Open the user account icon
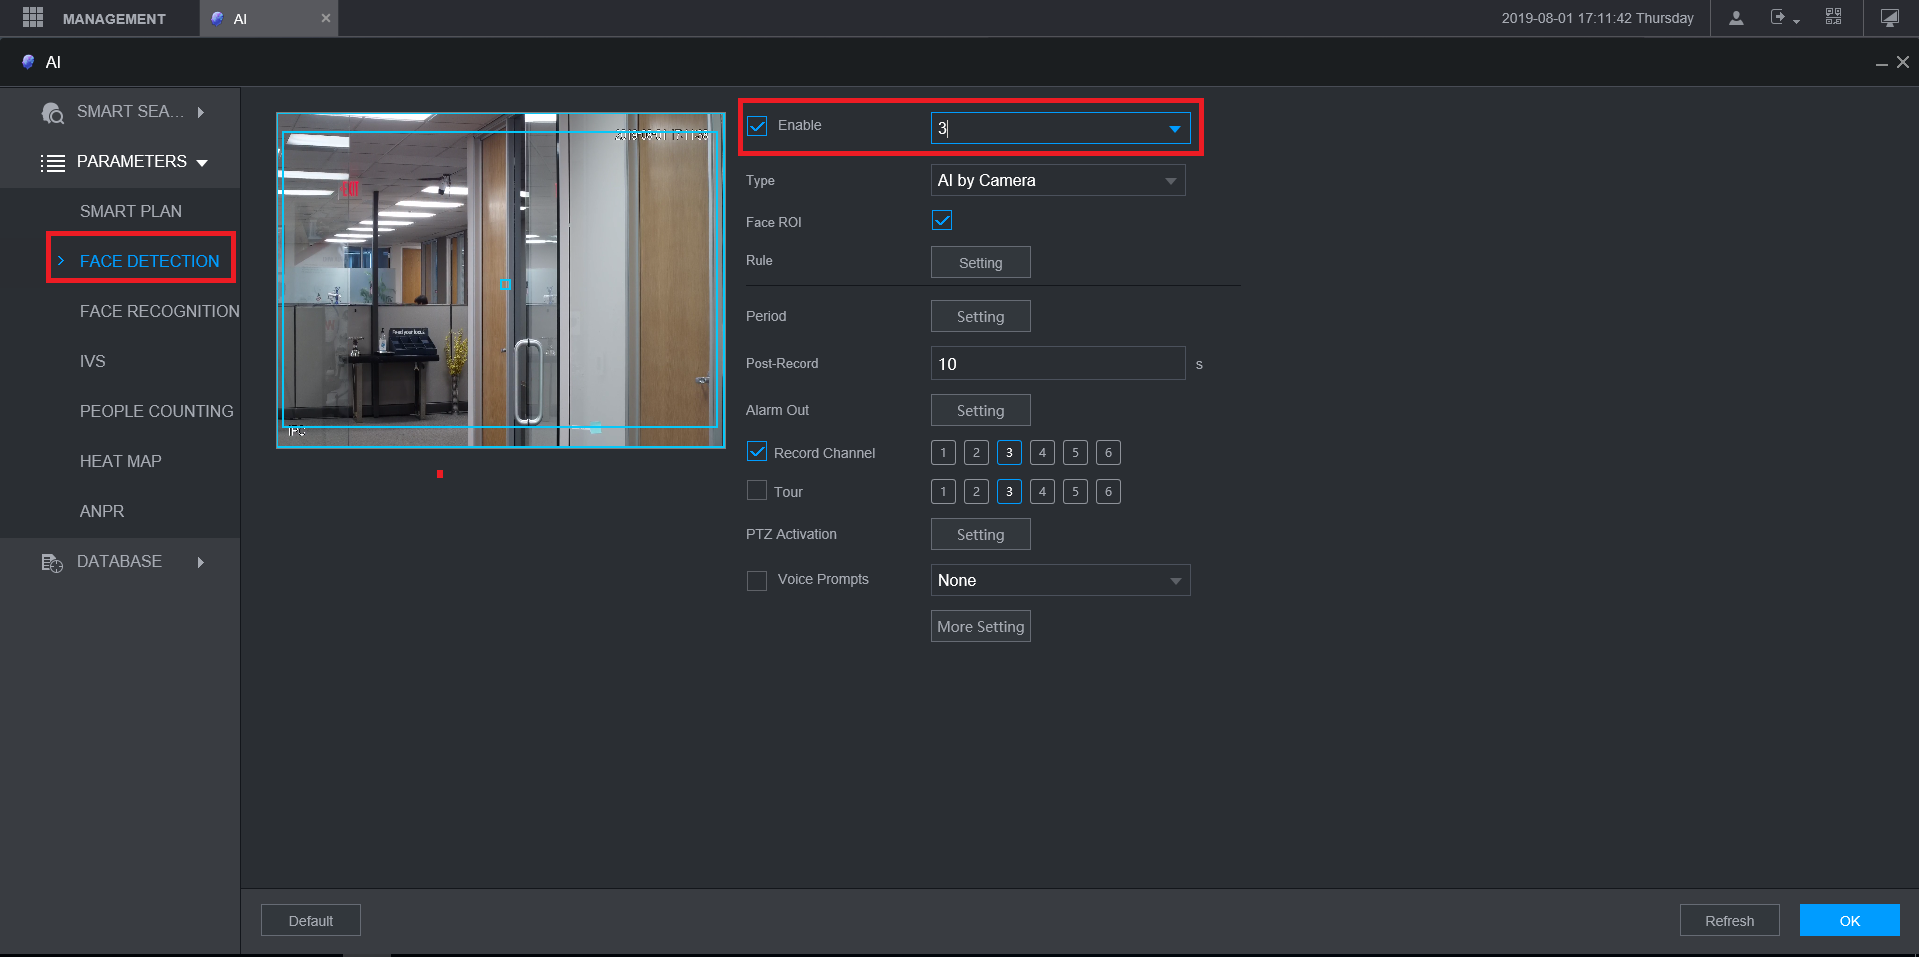1919x957 pixels. tap(1736, 18)
